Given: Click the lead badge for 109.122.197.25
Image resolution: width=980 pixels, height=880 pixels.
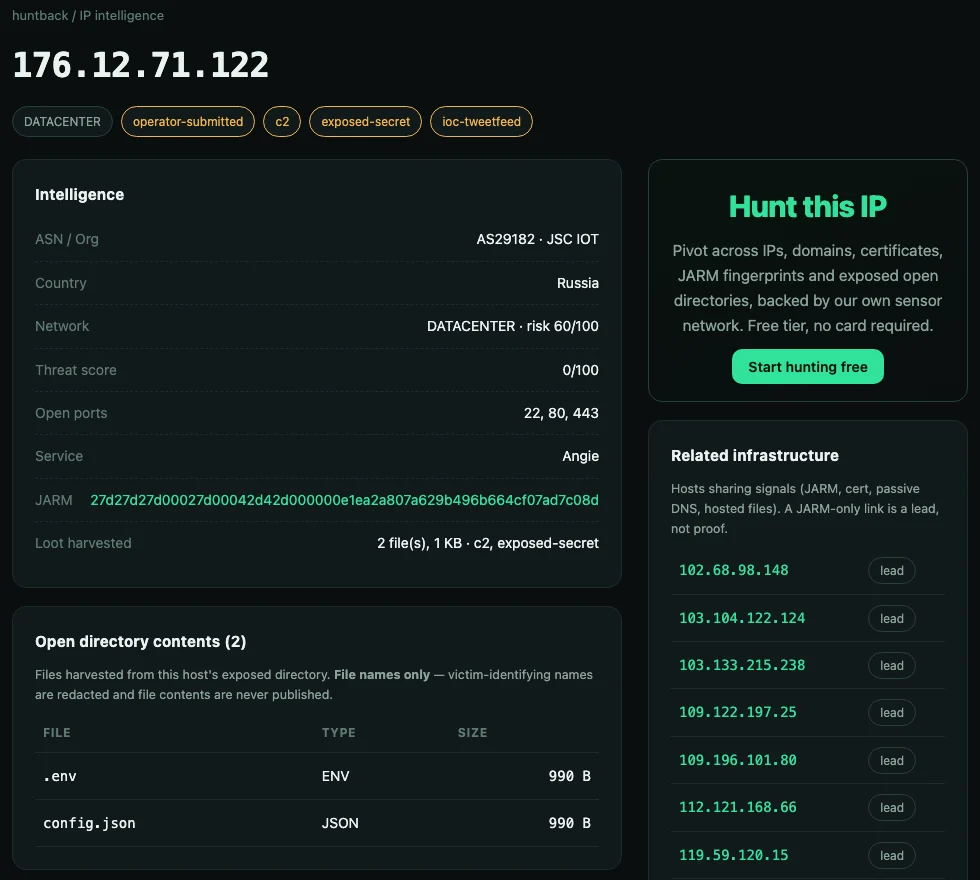Looking at the screenshot, I should coord(891,712).
